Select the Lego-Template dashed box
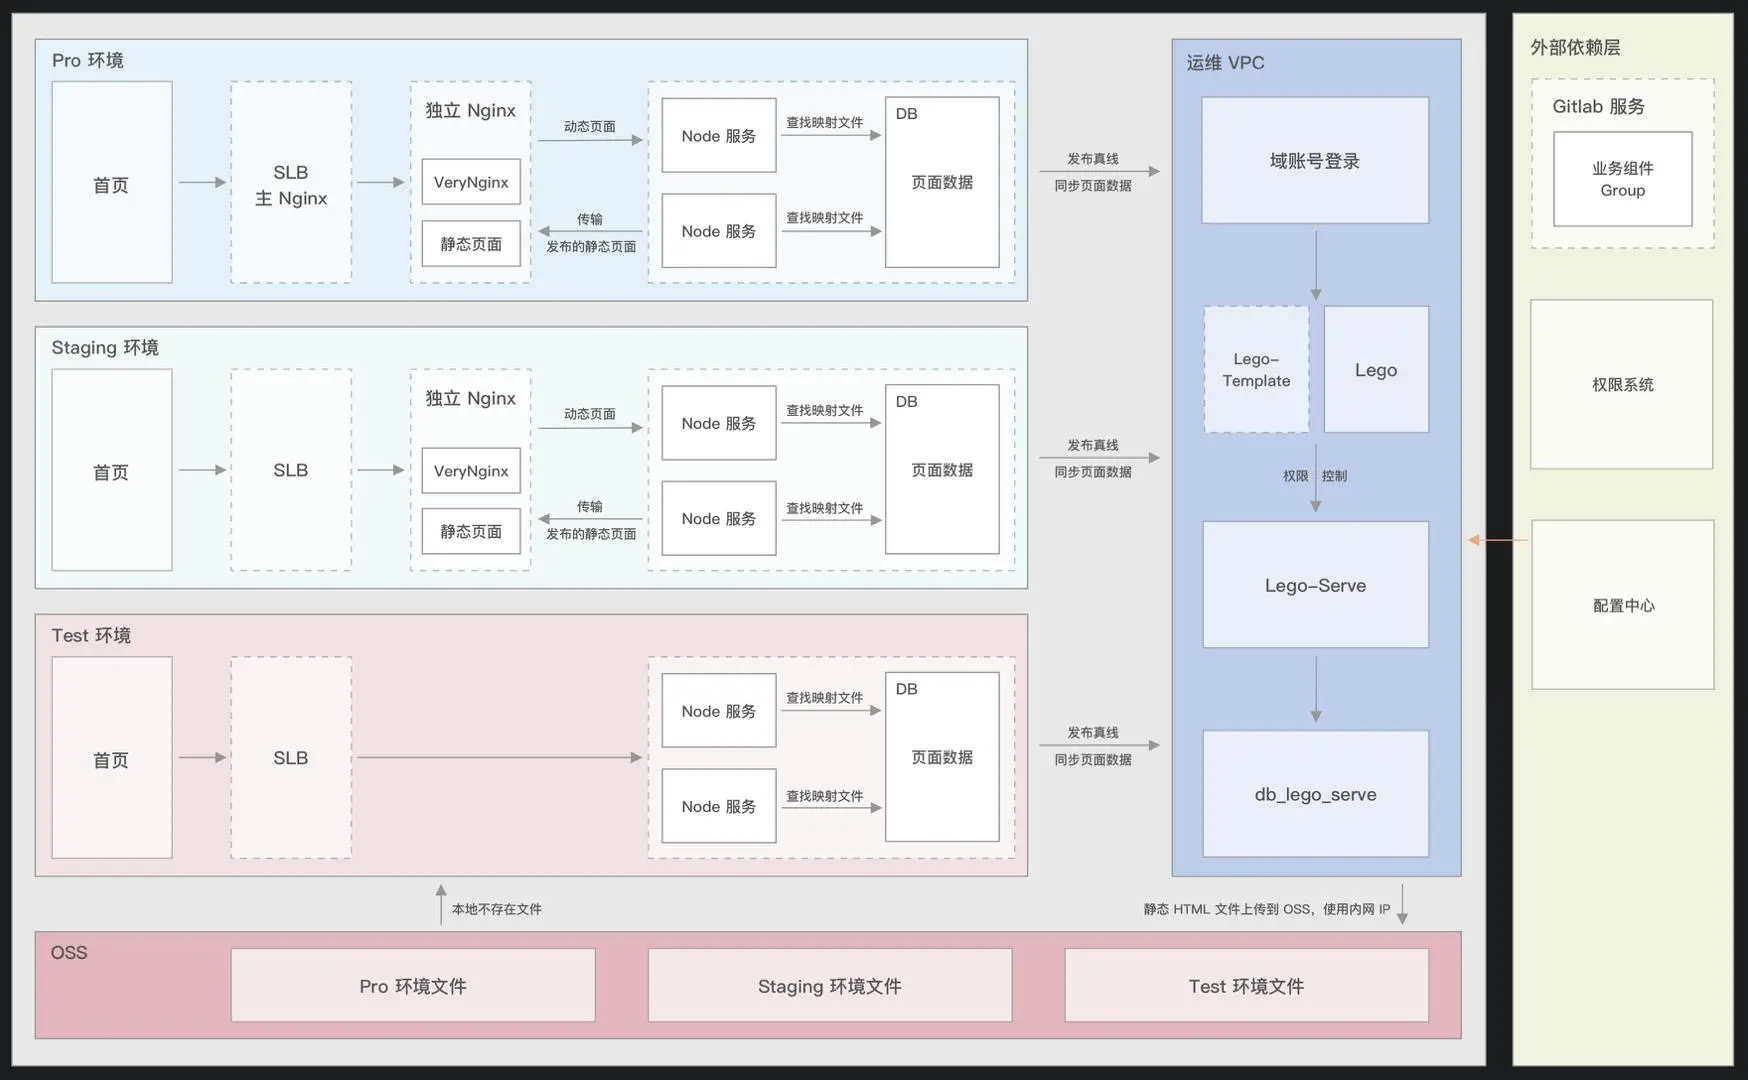The width and height of the screenshot is (1748, 1080). pos(1257,369)
